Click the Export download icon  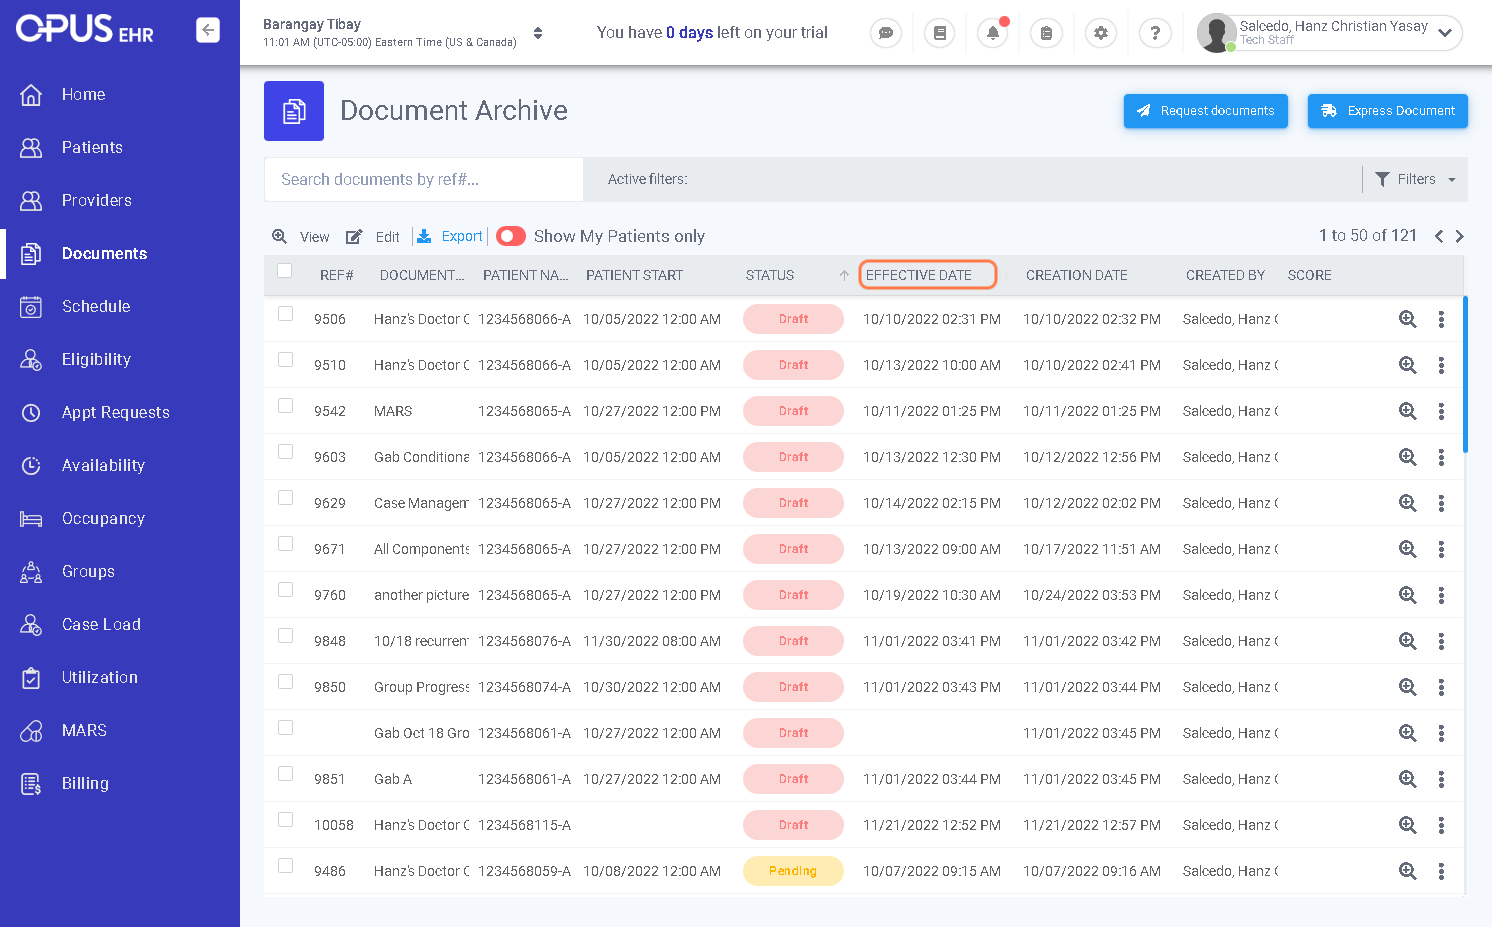click(424, 236)
